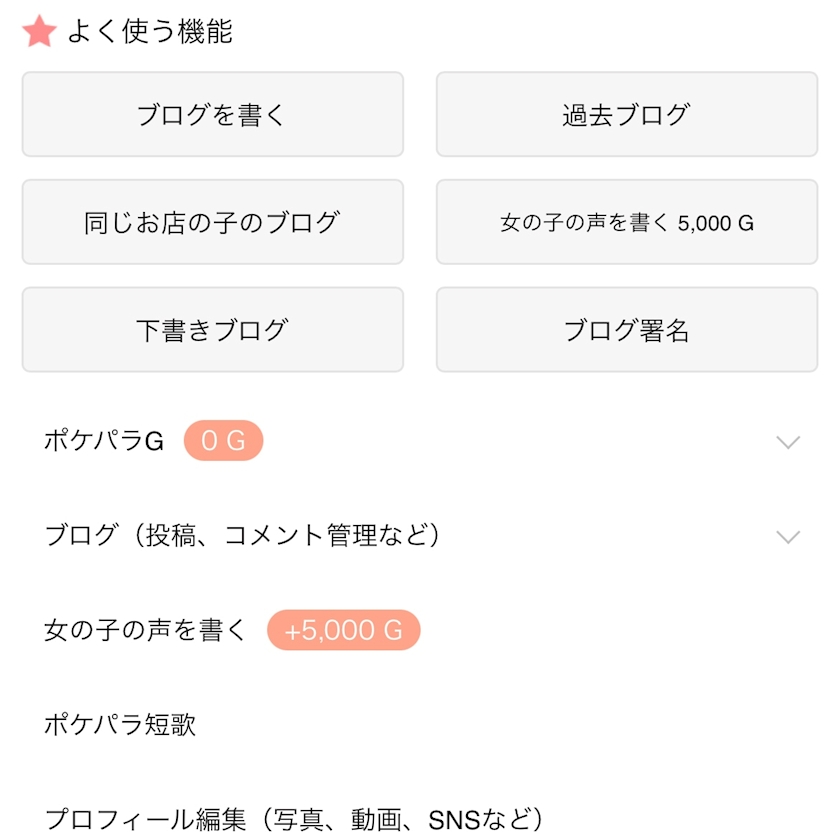This screenshot has width=840, height=840.
Task: Tap the orange +5,000 G reward badge
Action: 343,631
